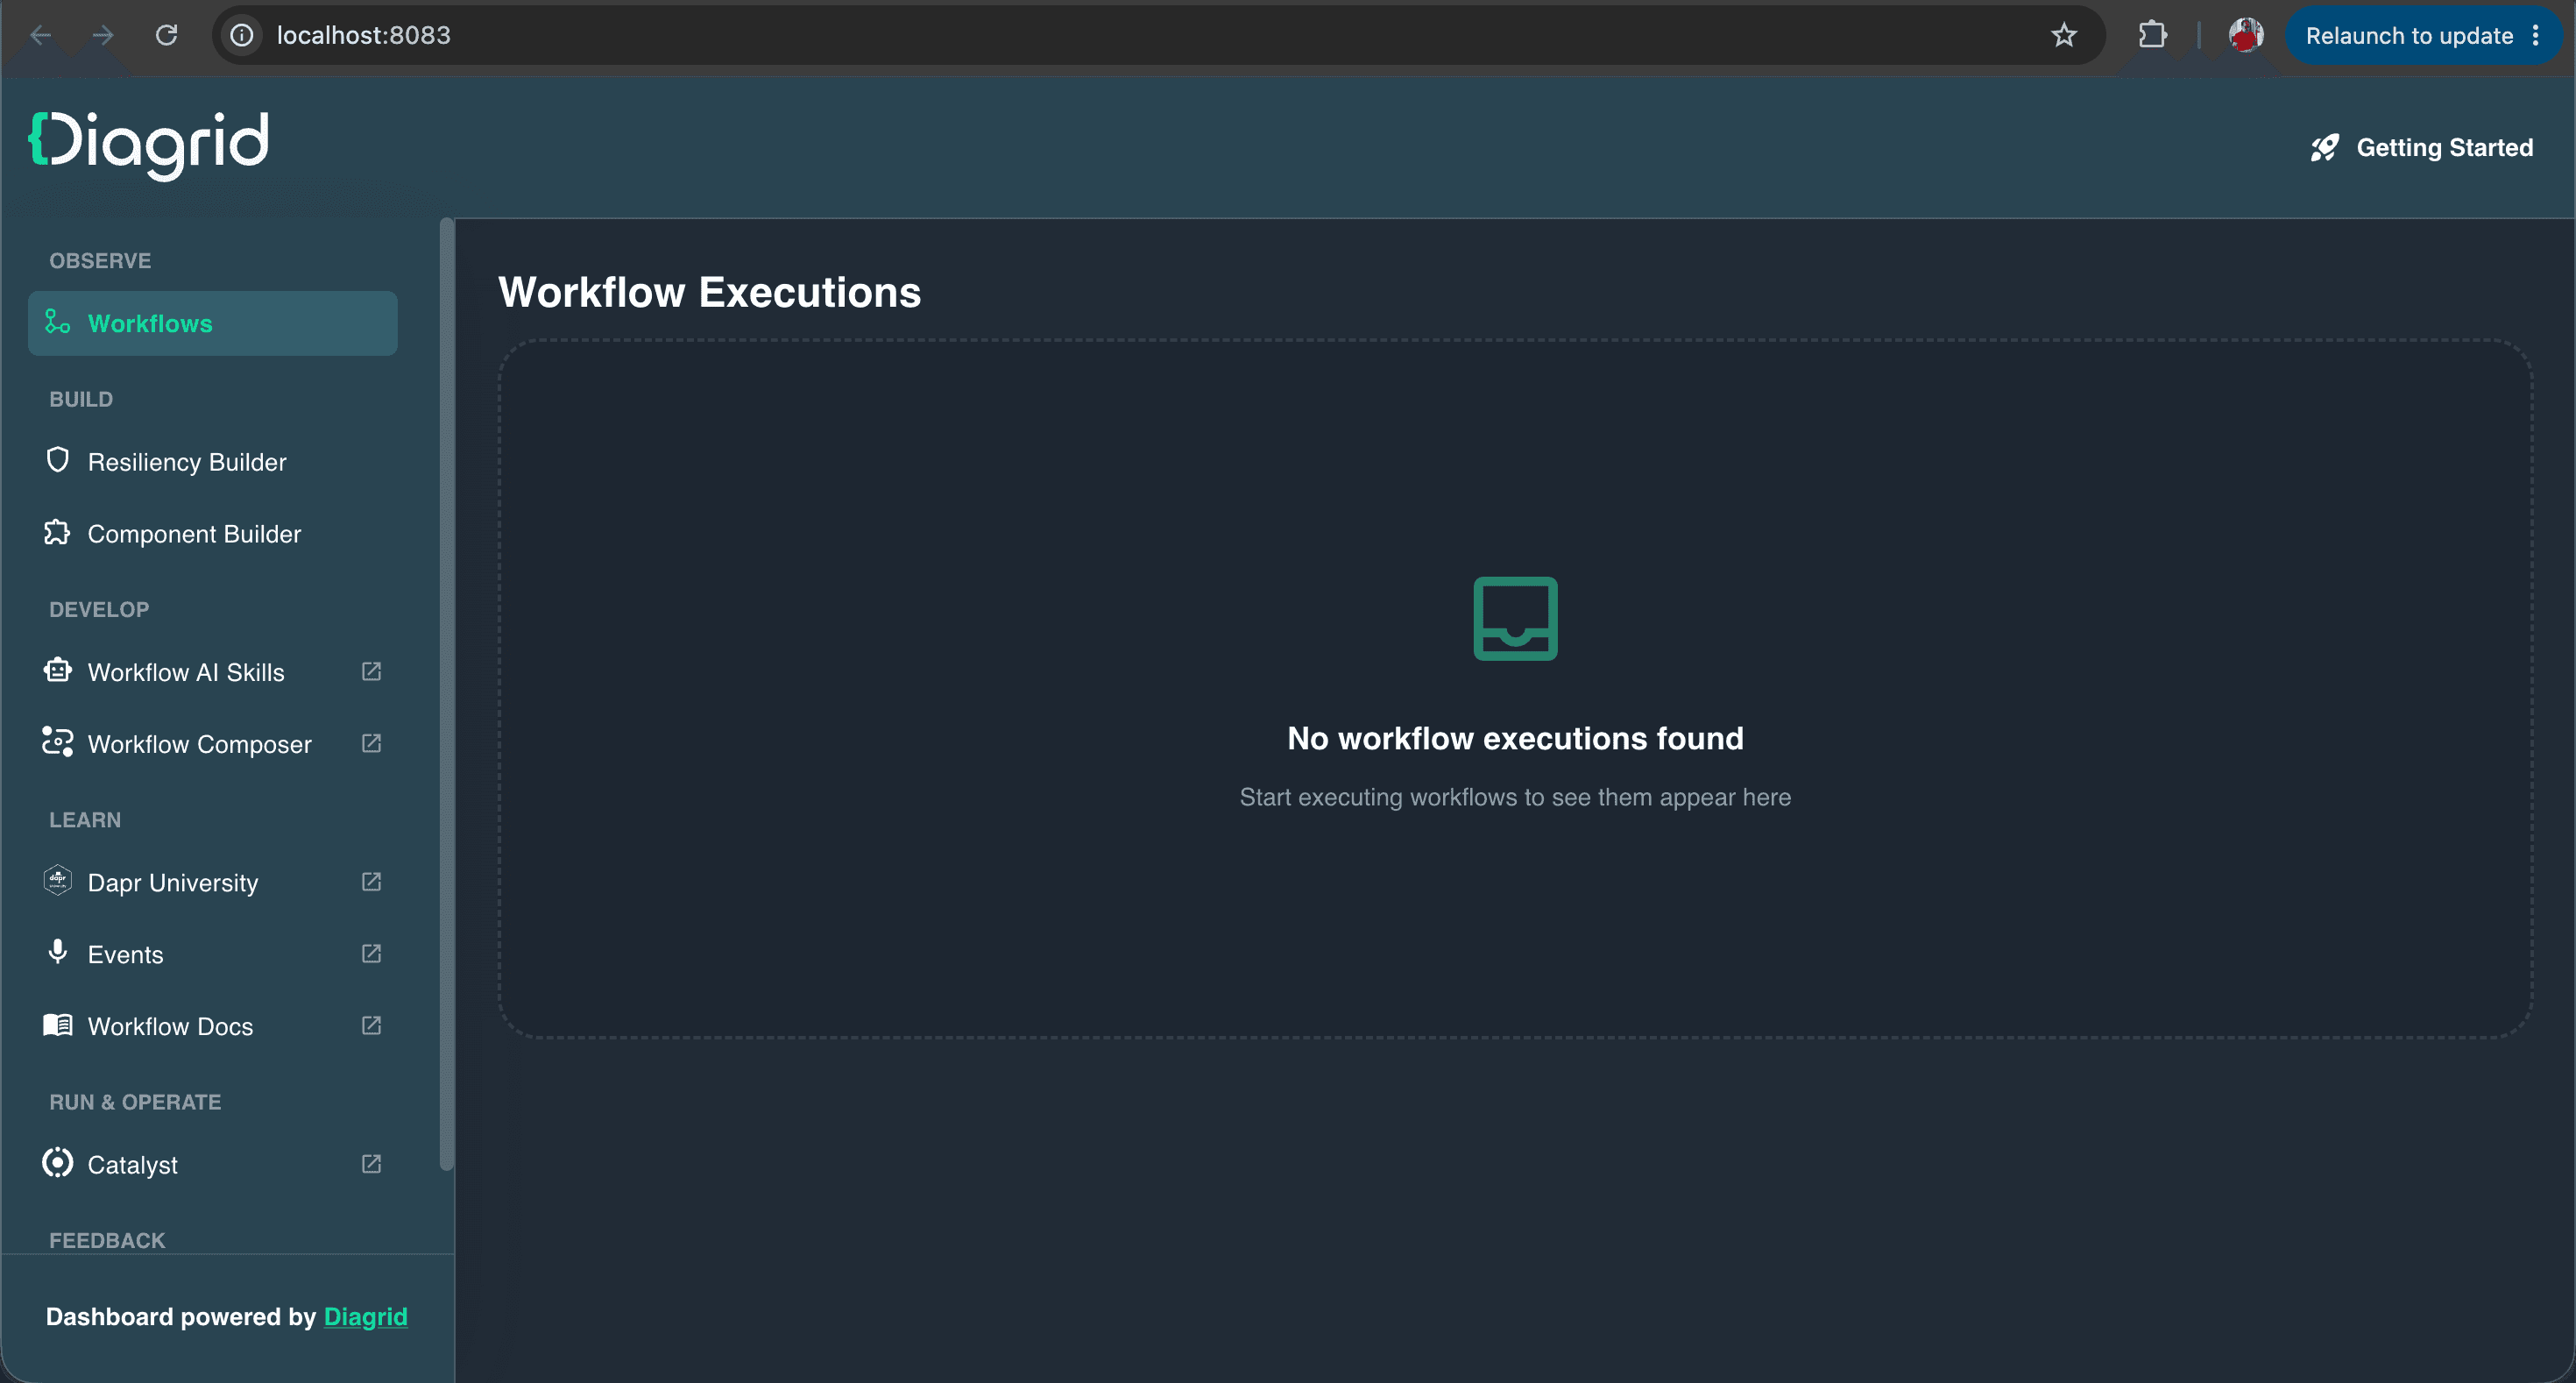Click the Workflow Docs book icon

[57, 1025]
